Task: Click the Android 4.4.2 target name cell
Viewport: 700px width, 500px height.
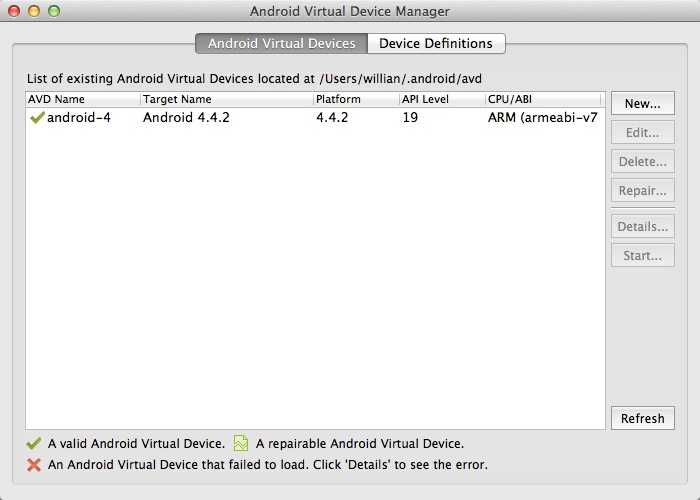Action: tap(186, 117)
